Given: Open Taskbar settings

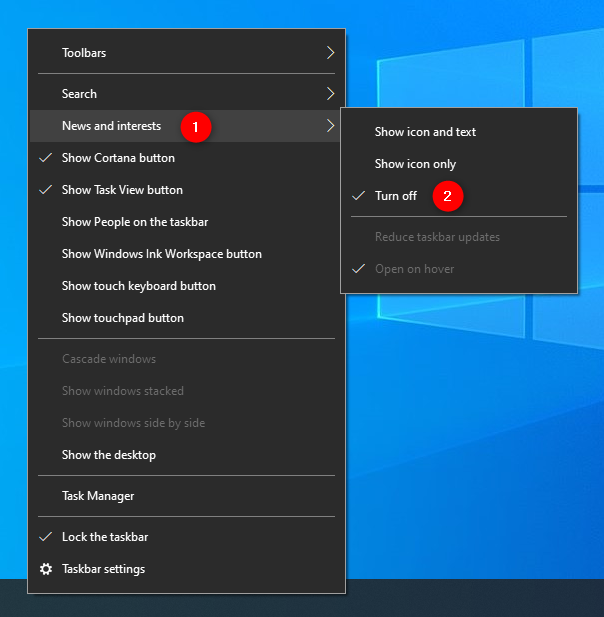Looking at the screenshot, I should [x=103, y=569].
